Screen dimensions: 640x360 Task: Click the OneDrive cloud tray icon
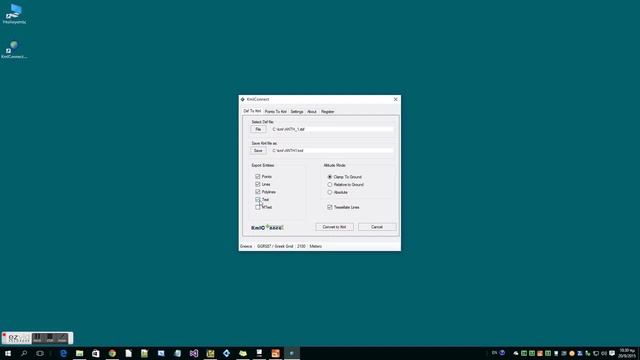(x=516, y=353)
